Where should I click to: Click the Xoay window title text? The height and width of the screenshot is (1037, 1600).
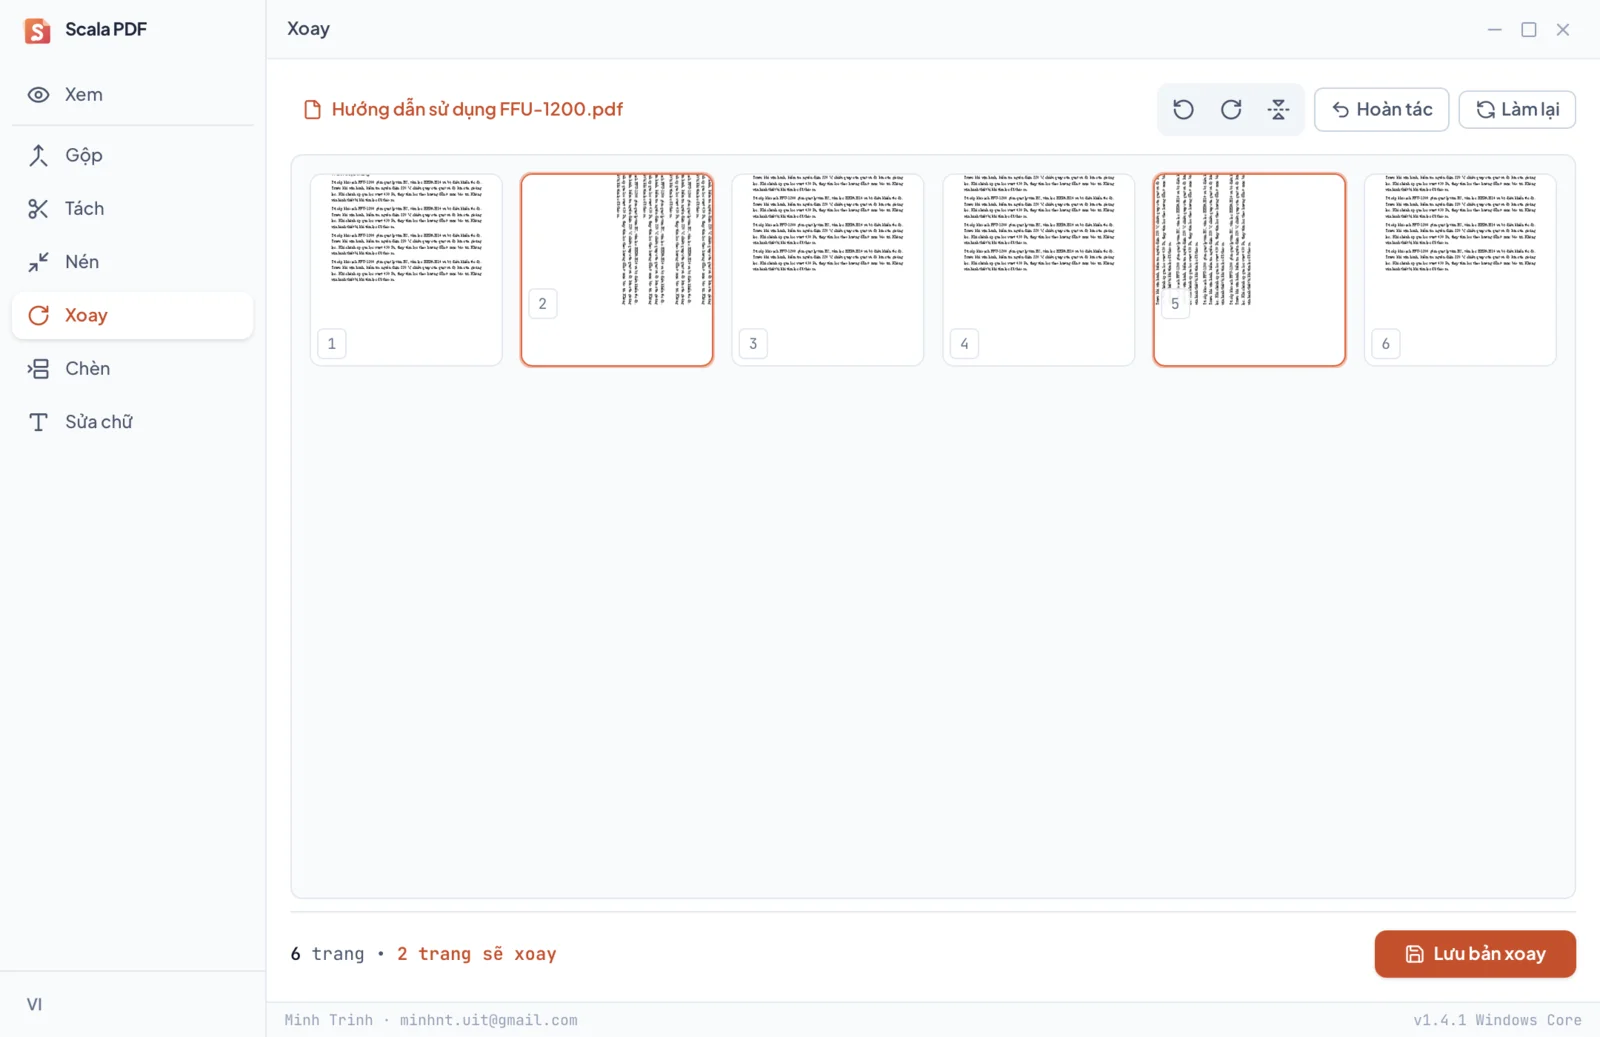[308, 29]
